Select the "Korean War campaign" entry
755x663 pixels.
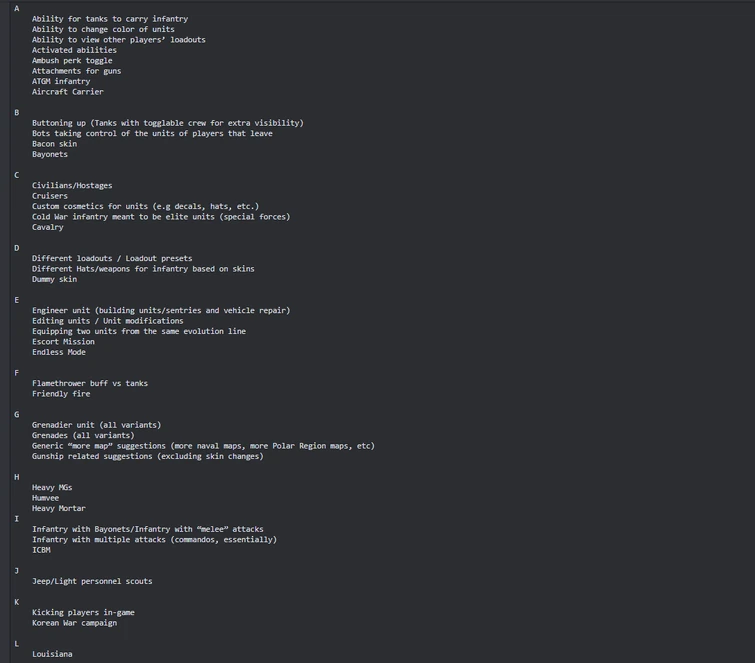click(x=74, y=623)
